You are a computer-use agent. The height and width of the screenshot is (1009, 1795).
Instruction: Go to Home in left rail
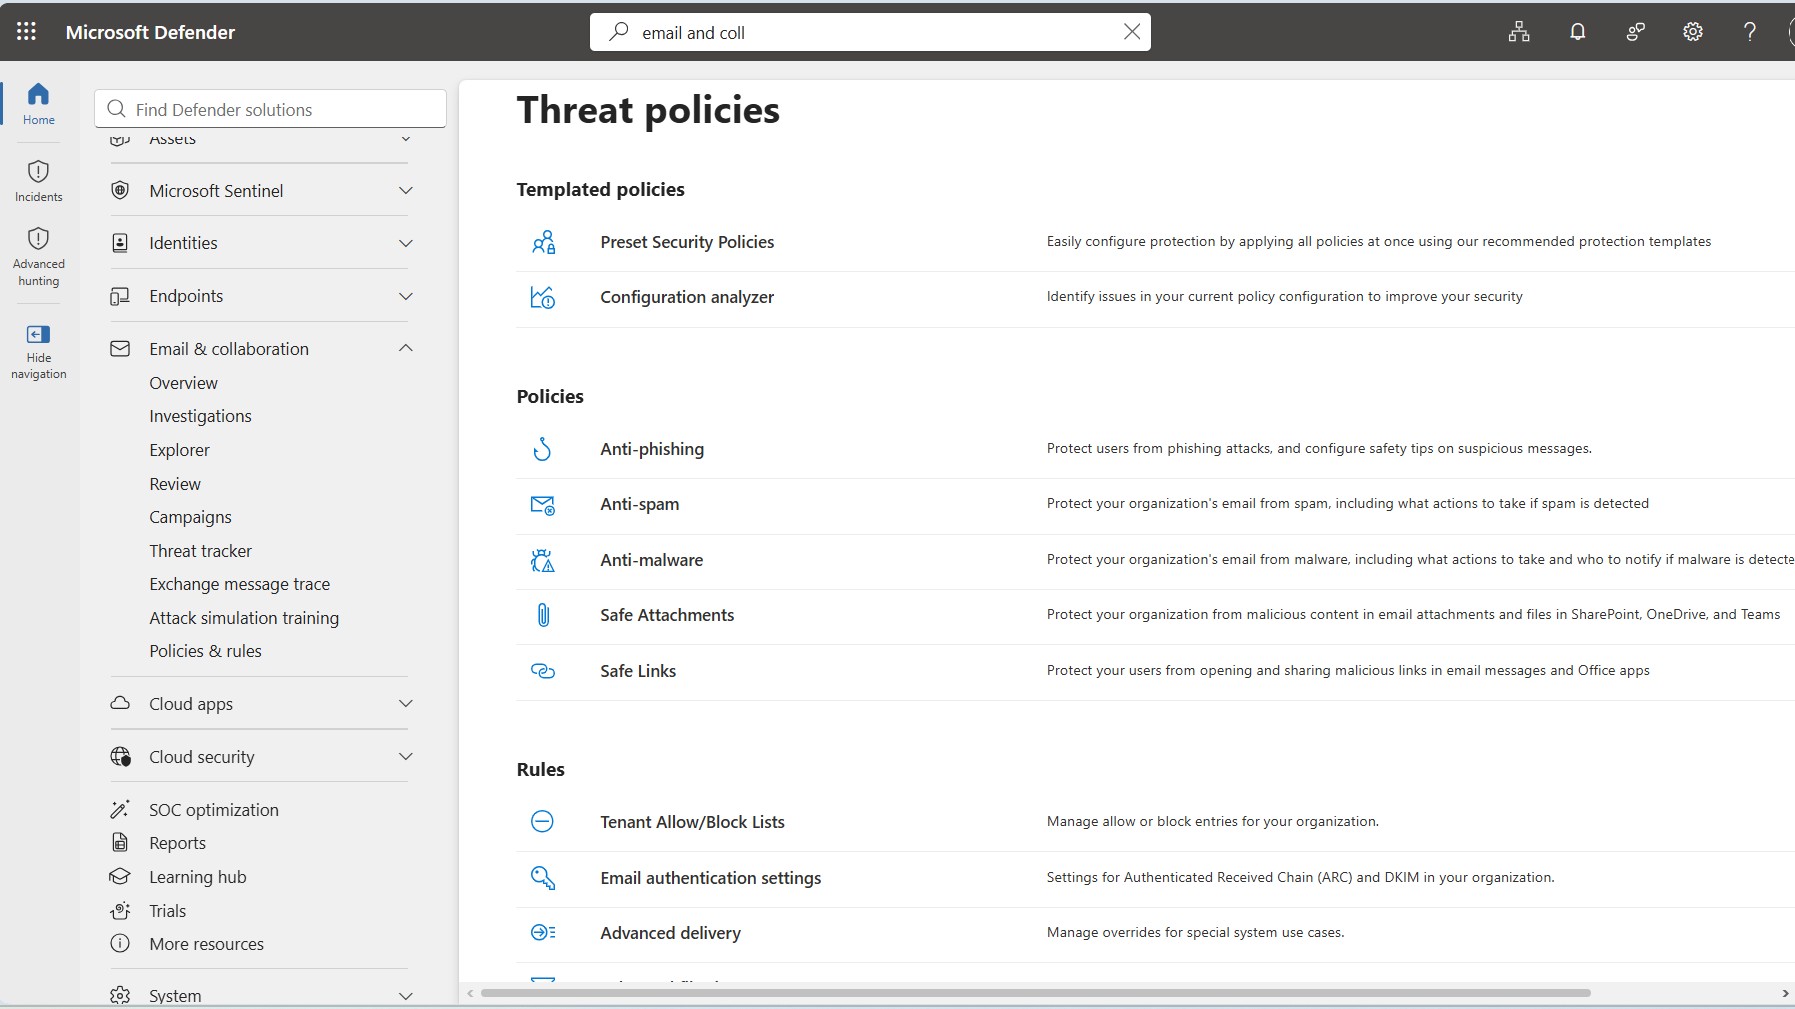pos(39,104)
